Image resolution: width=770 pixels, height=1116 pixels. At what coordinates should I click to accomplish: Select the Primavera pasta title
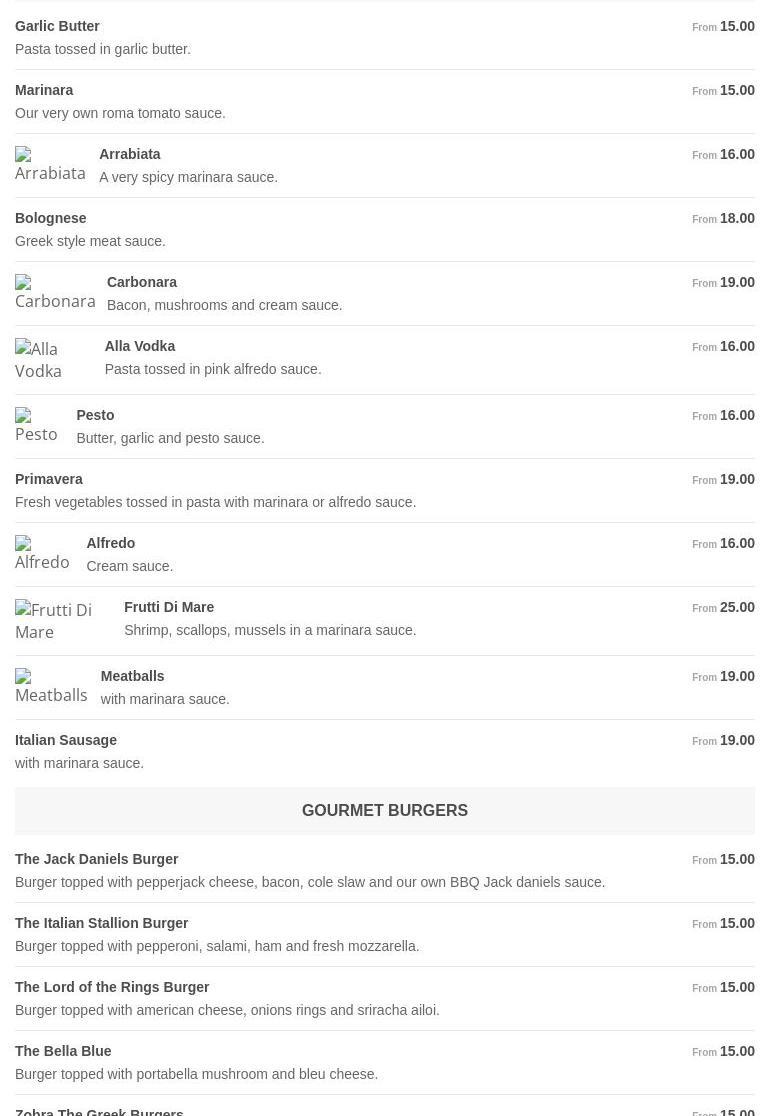coord(49,479)
